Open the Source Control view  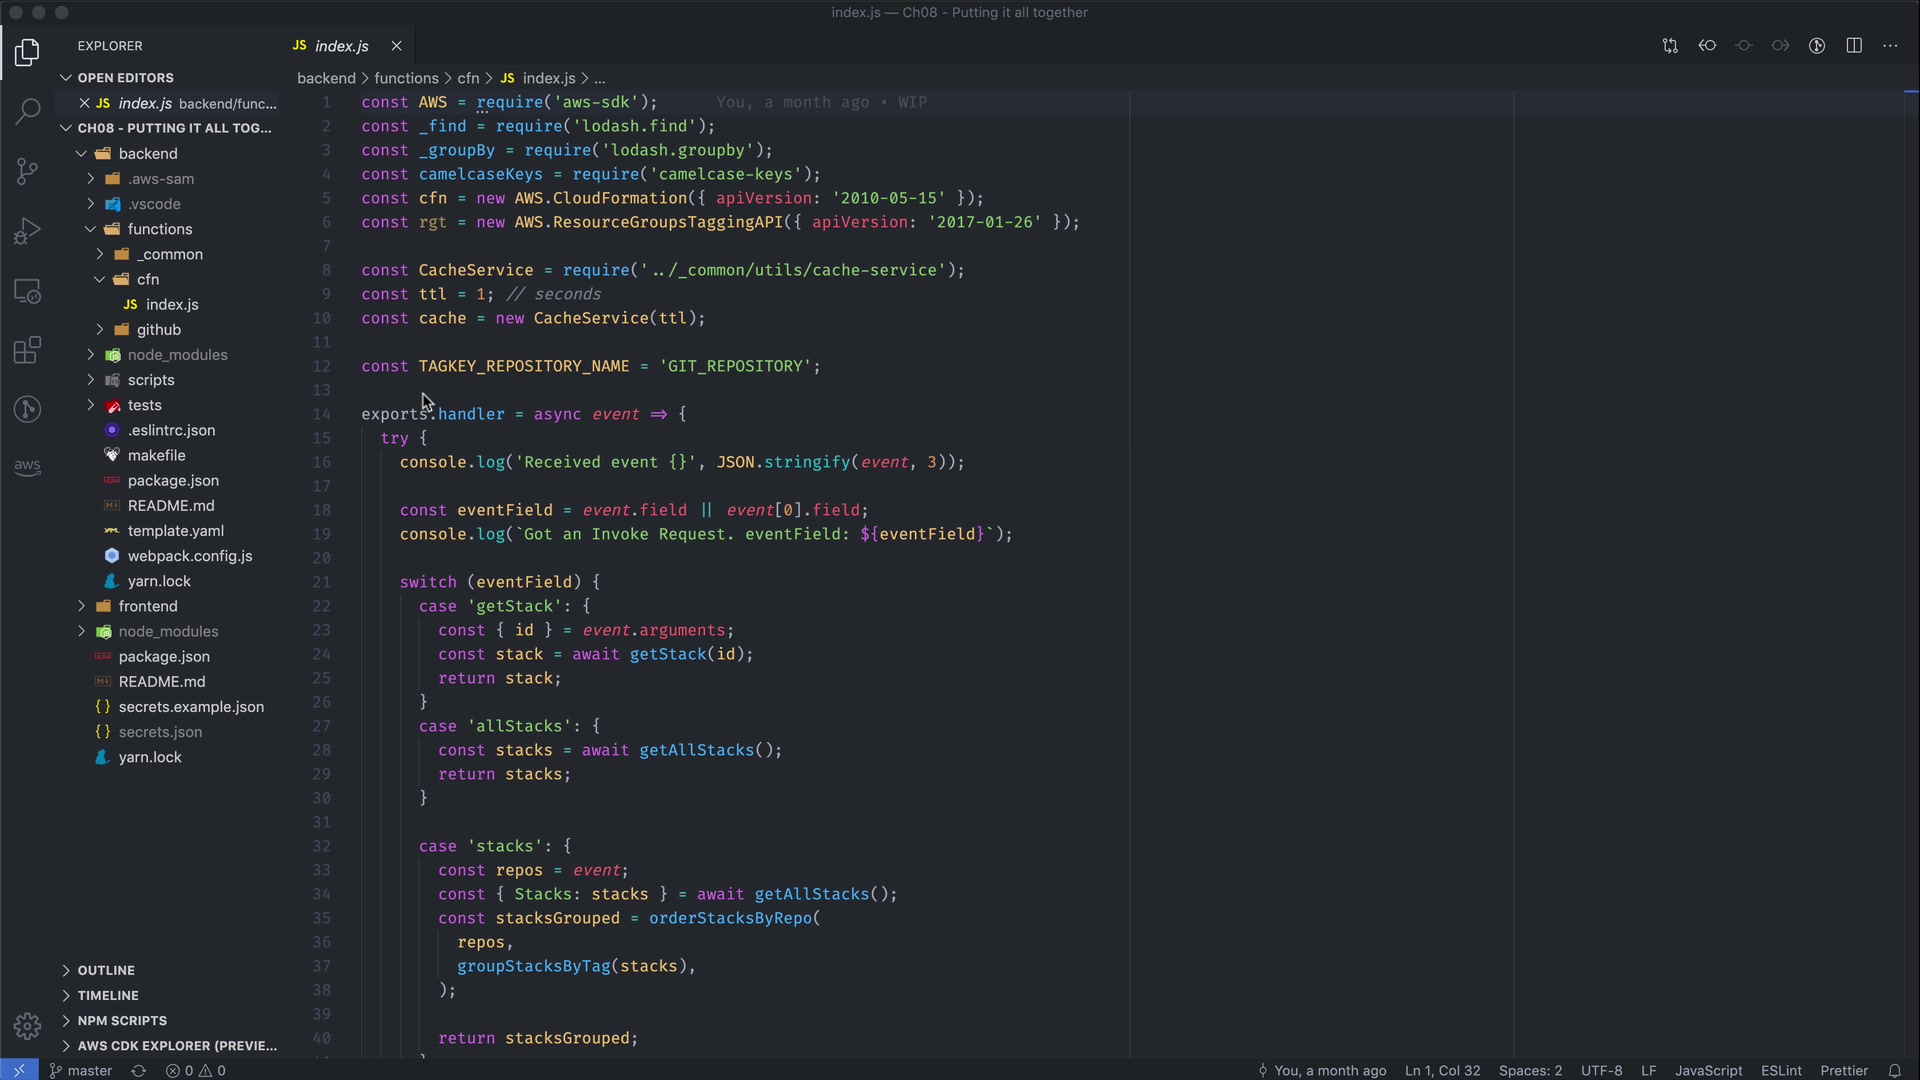tap(27, 171)
